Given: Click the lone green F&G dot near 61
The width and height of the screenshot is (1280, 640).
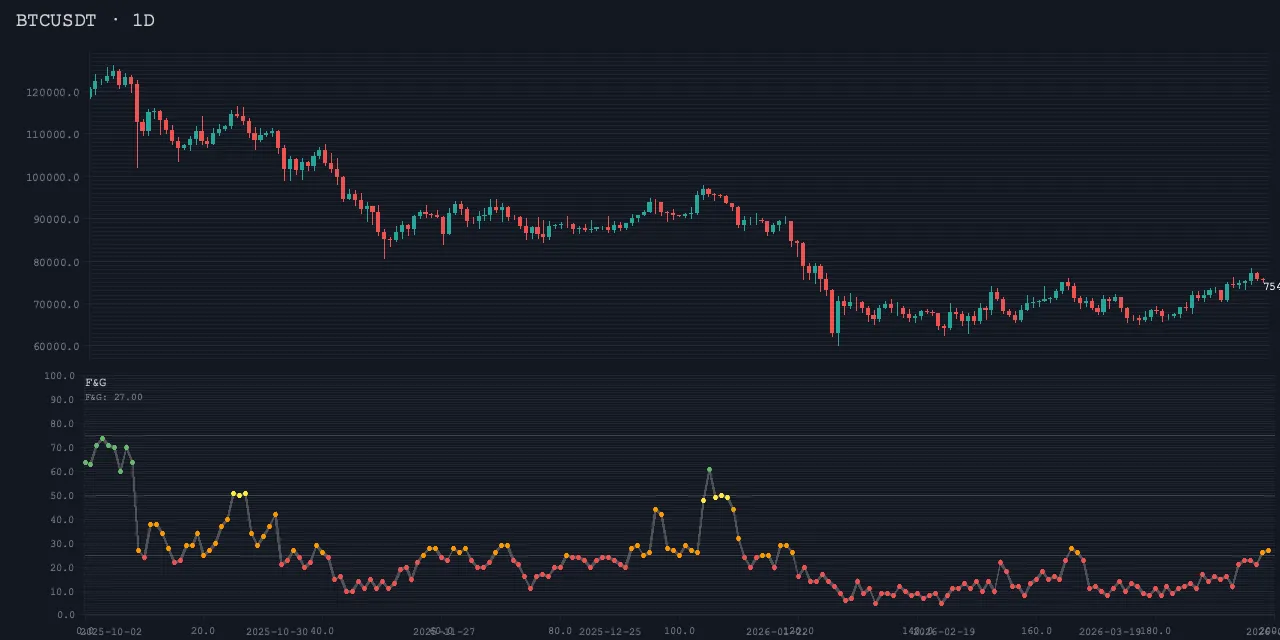Looking at the screenshot, I should (x=709, y=469).
